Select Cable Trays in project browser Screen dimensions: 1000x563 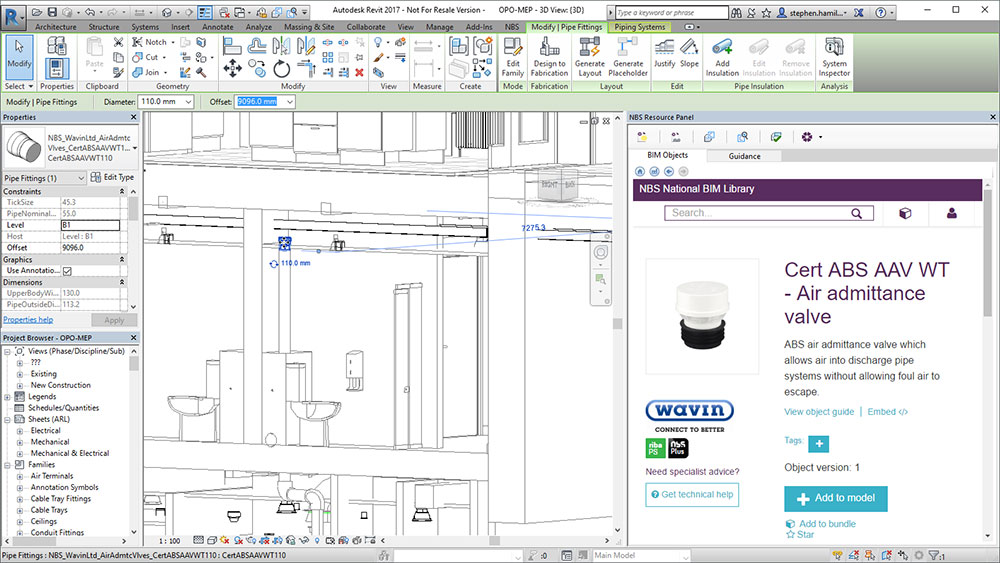48,510
